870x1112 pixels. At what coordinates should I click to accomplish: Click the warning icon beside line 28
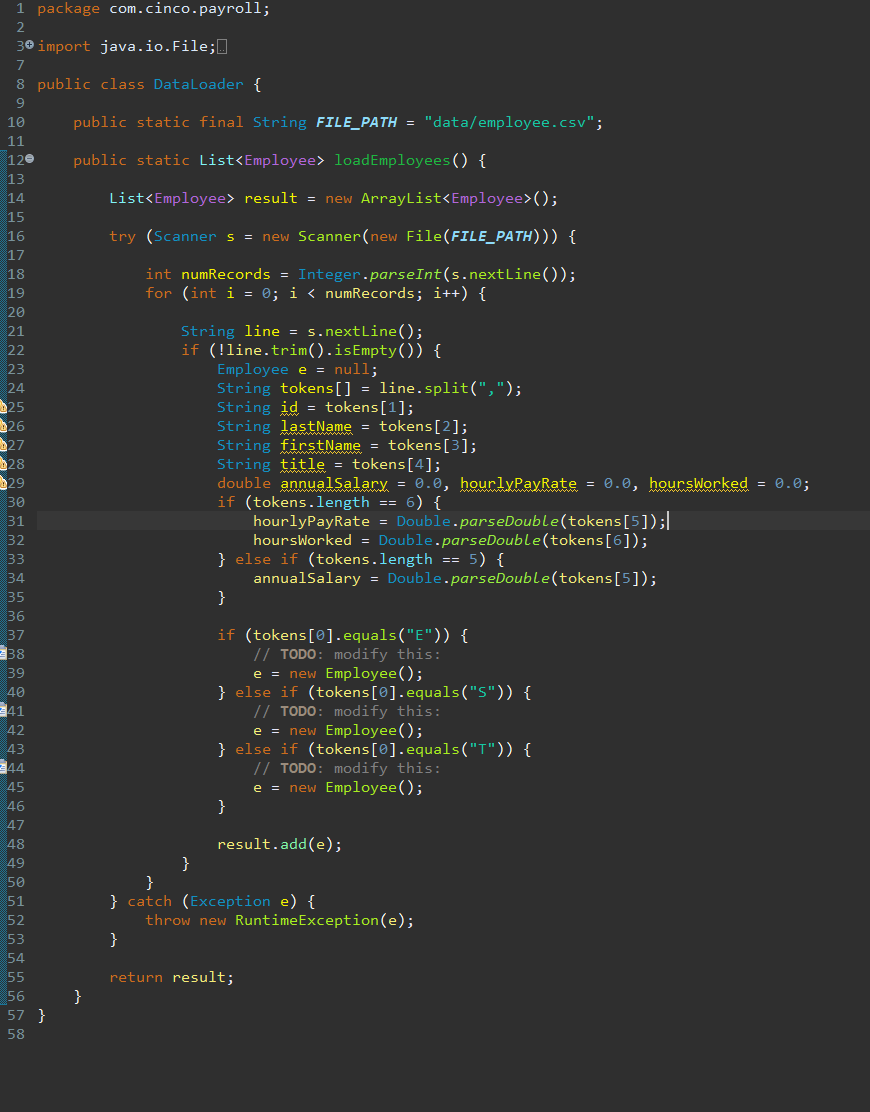coord(6,464)
